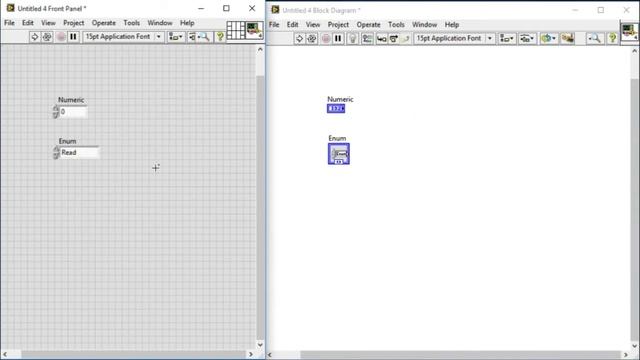
Task: Click Front Panel search magnifier icon
Action: pos(204,37)
